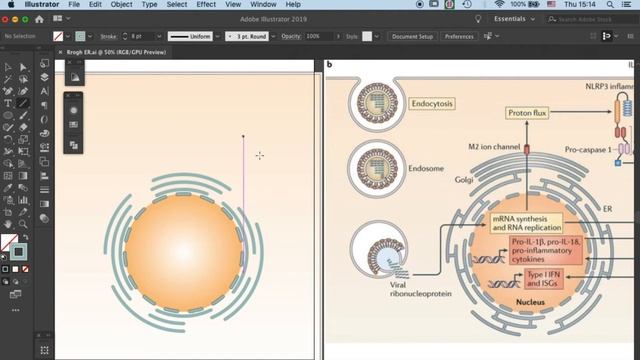640x360 pixels.
Task: Select the Lasso tool
Action: click(x=23, y=79)
